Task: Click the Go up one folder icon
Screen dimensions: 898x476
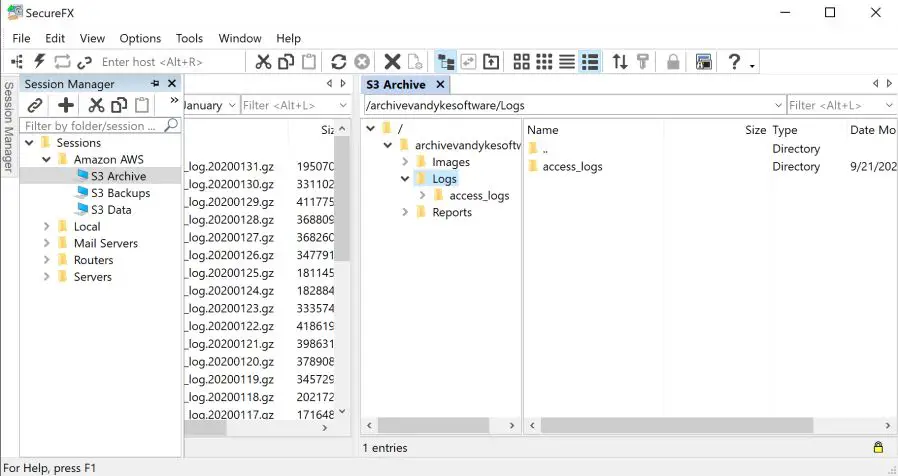Action: [x=491, y=61]
